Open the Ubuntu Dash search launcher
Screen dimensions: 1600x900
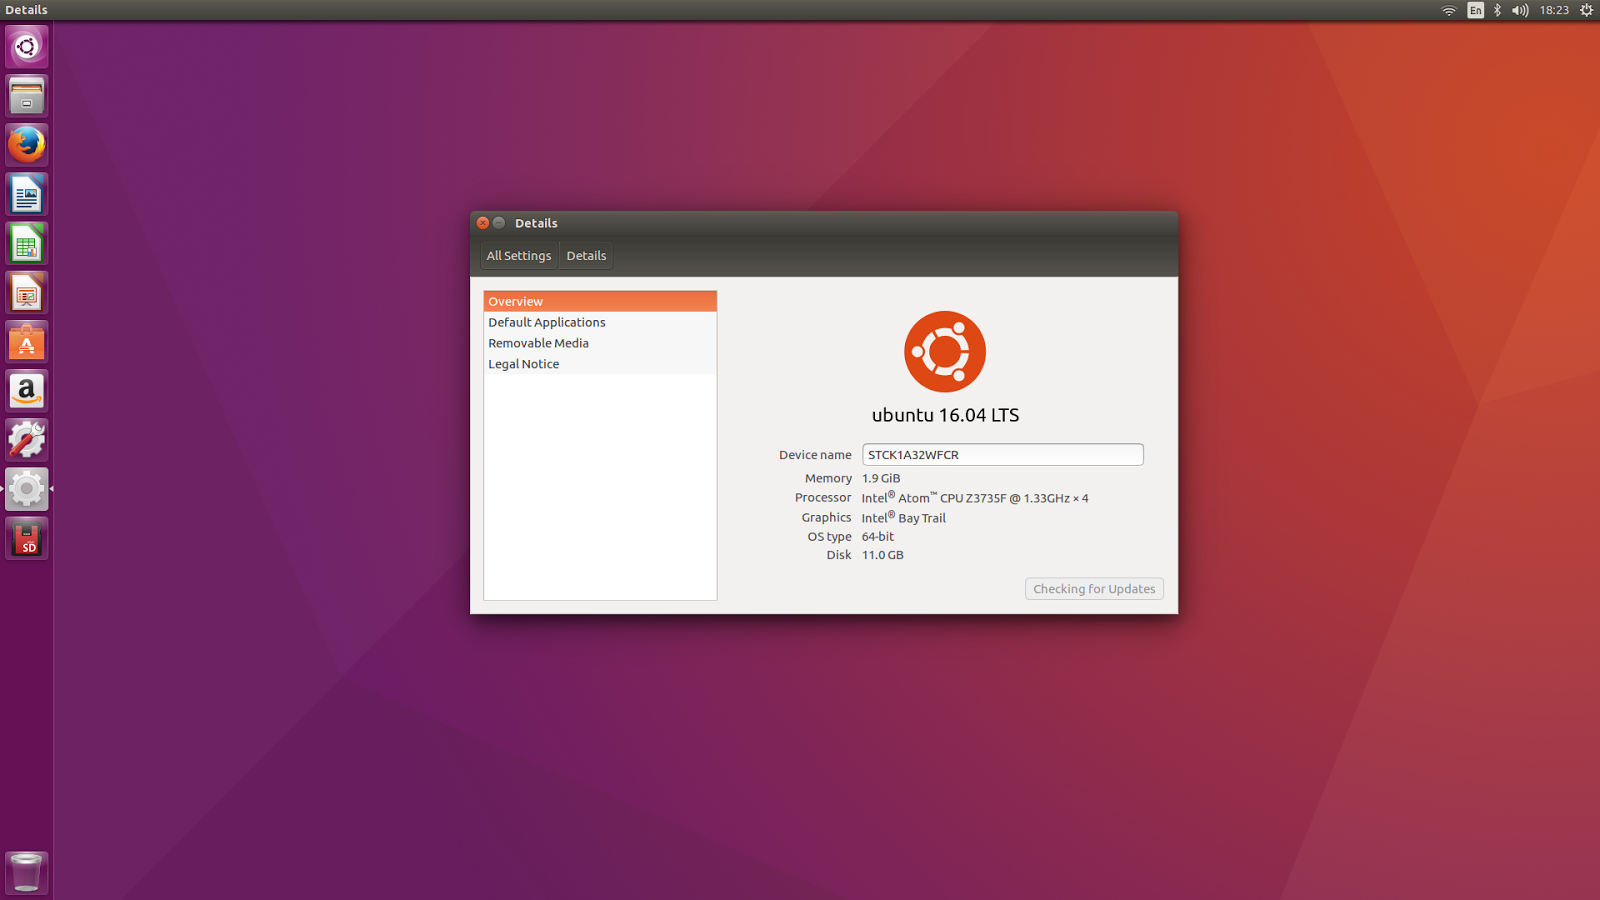(27, 47)
